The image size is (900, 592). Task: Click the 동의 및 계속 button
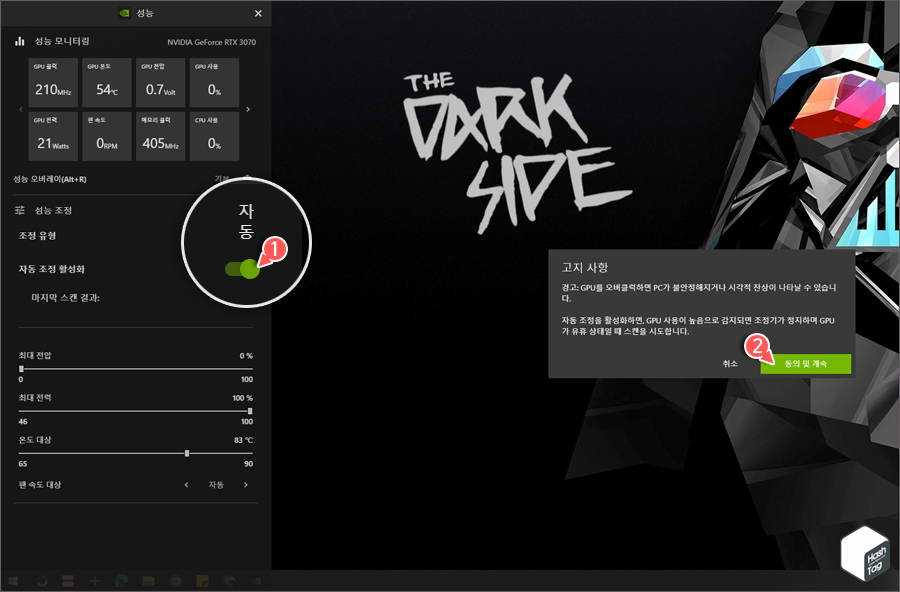(x=805, y=363)
